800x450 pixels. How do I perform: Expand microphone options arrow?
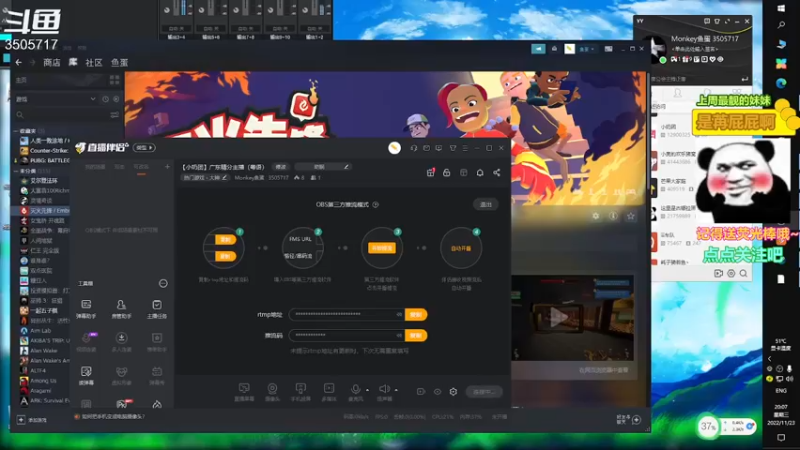coord(367,390)
